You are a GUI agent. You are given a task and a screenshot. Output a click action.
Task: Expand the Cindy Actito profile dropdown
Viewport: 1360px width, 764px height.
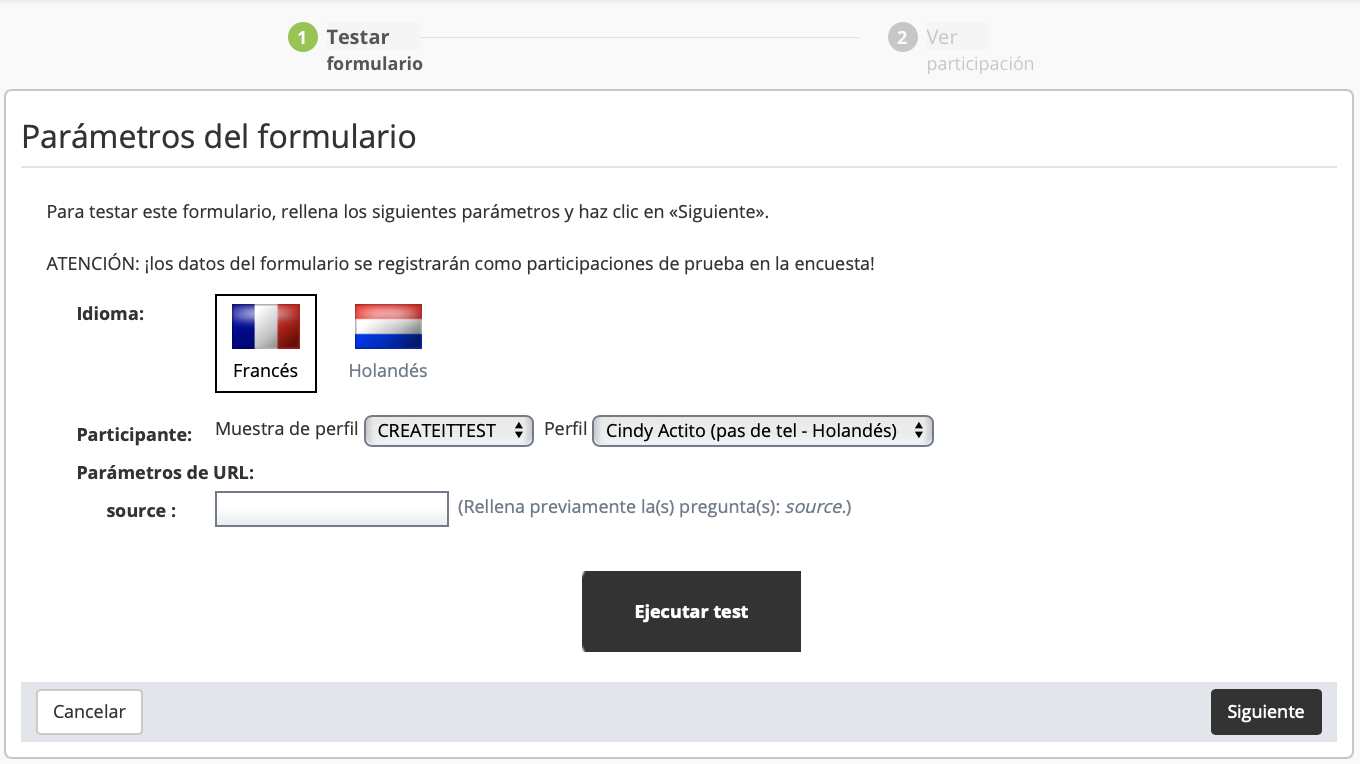762,431
